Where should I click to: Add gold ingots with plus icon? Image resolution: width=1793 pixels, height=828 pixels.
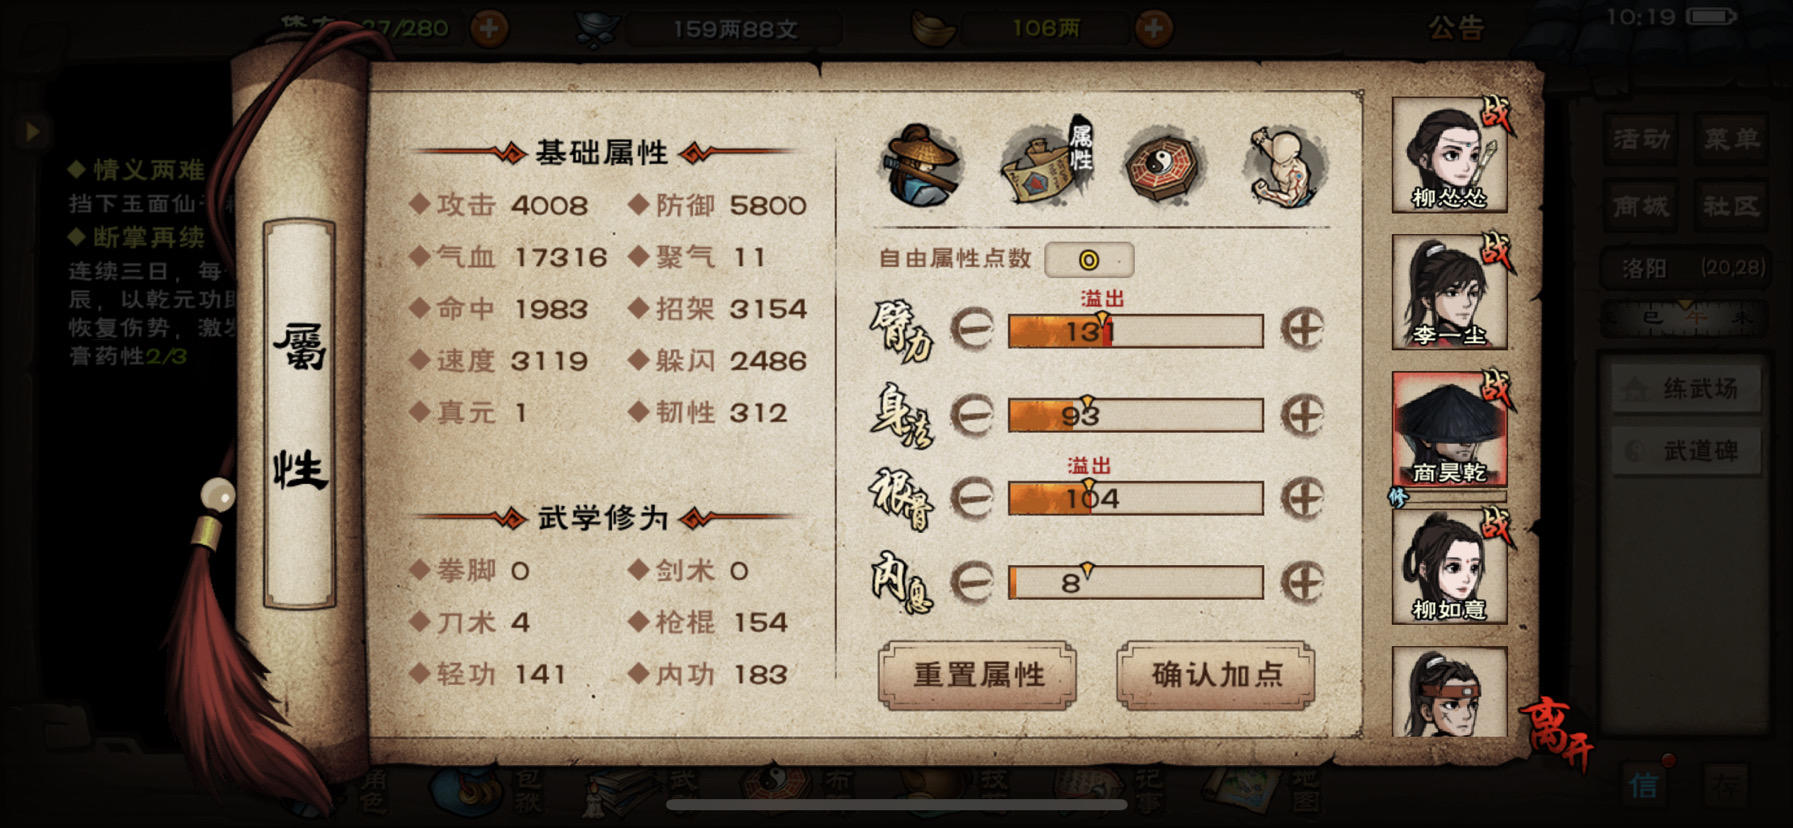pyautogui.click(x=1153, y=28)
